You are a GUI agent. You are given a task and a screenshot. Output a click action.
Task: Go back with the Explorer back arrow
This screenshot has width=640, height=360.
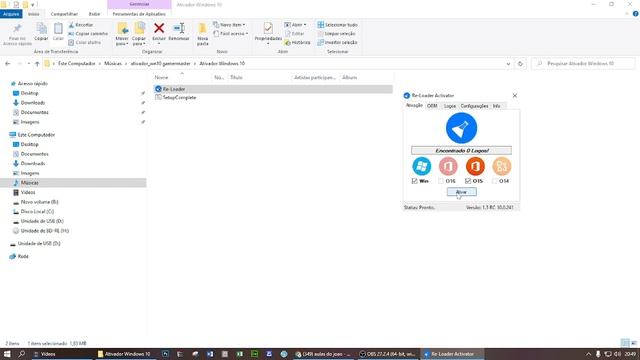tap(8, 64)
